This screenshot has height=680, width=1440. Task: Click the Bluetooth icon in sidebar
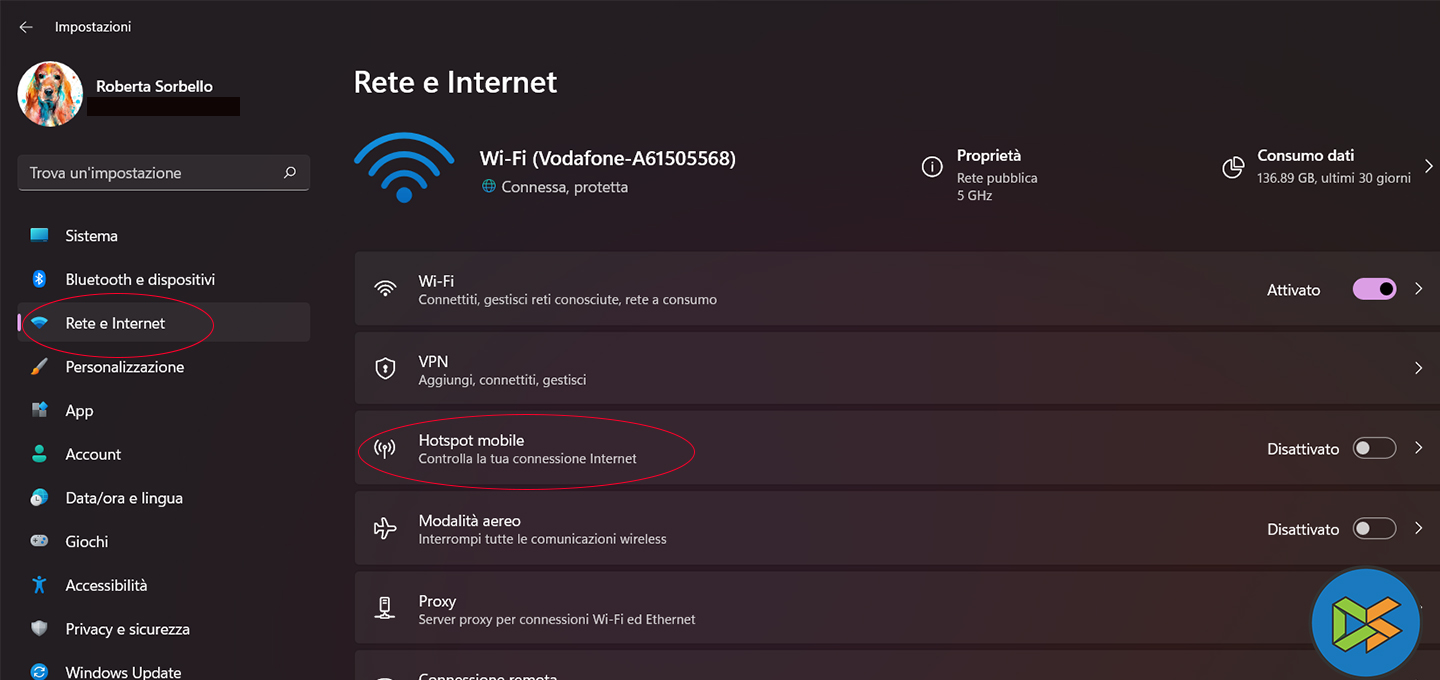(x=40, y=279)
